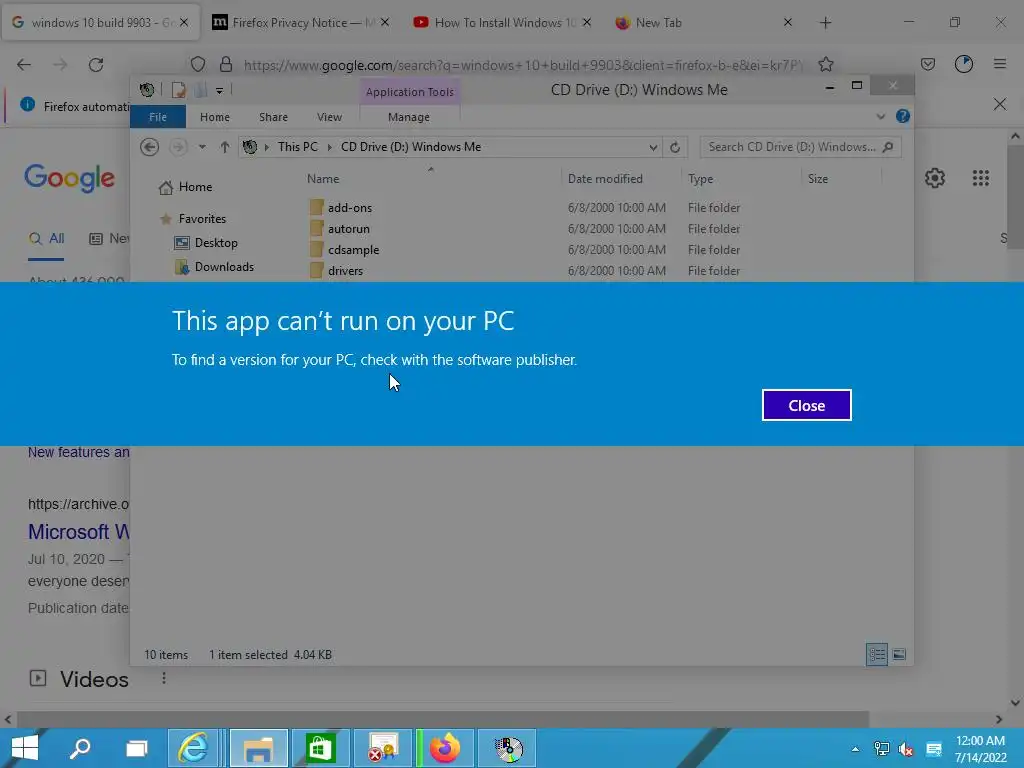1024x768 pixels.
Task: Show hidden system tray icons arrow
Action: (x=856, y=748)
